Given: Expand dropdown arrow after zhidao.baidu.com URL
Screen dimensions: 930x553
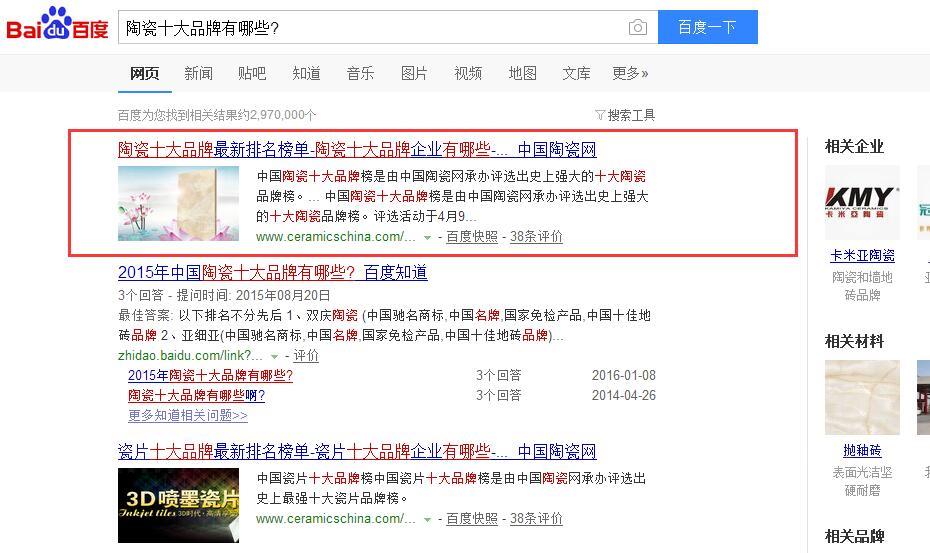Looking at the screenshot, I should tap(274, 357).
